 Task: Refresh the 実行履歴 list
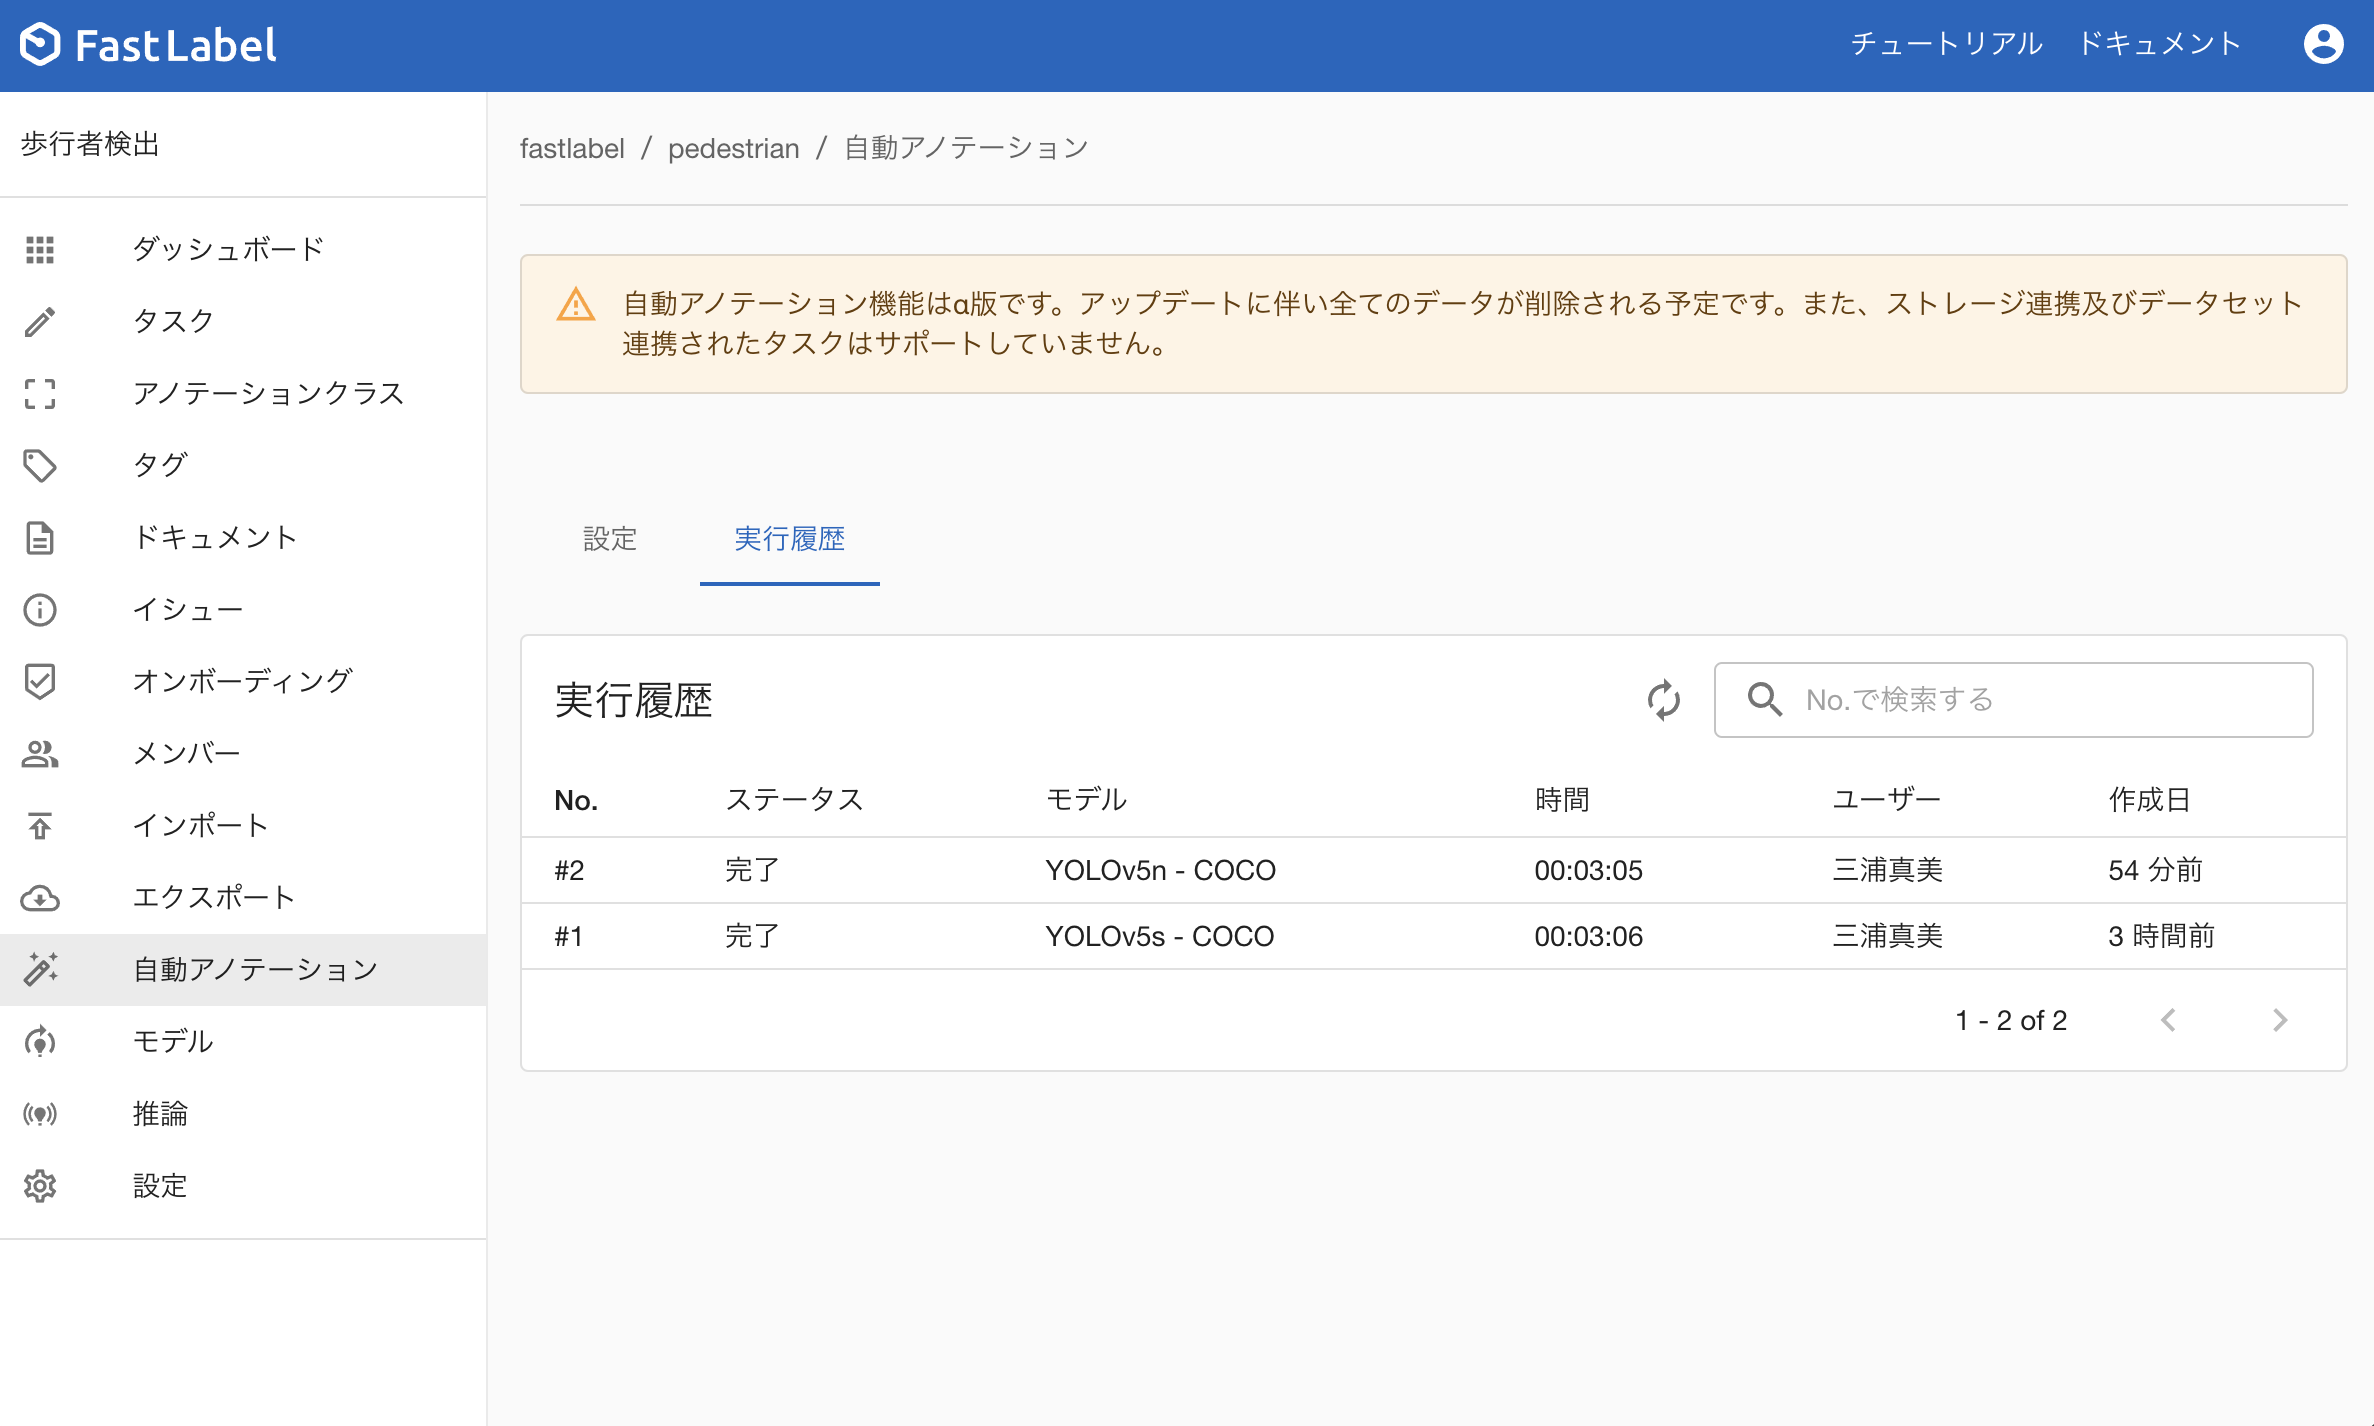[x=1663, y=699]
